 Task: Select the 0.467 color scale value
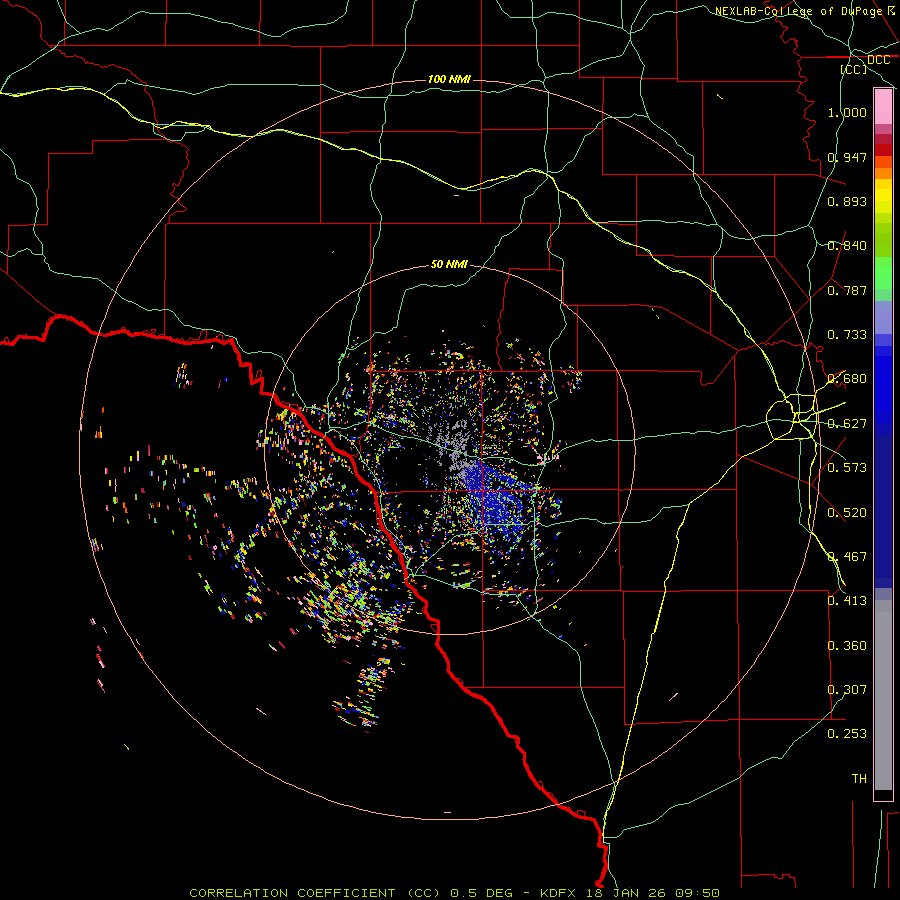(x=847, y=557)
